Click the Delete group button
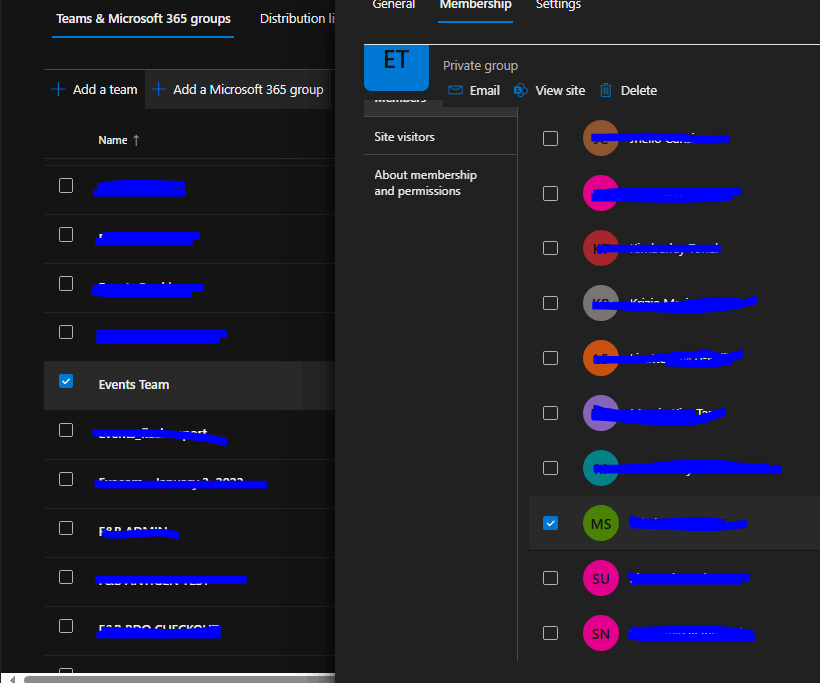The height and width of the screenshot is (683, 820). [x=628, y=90]
